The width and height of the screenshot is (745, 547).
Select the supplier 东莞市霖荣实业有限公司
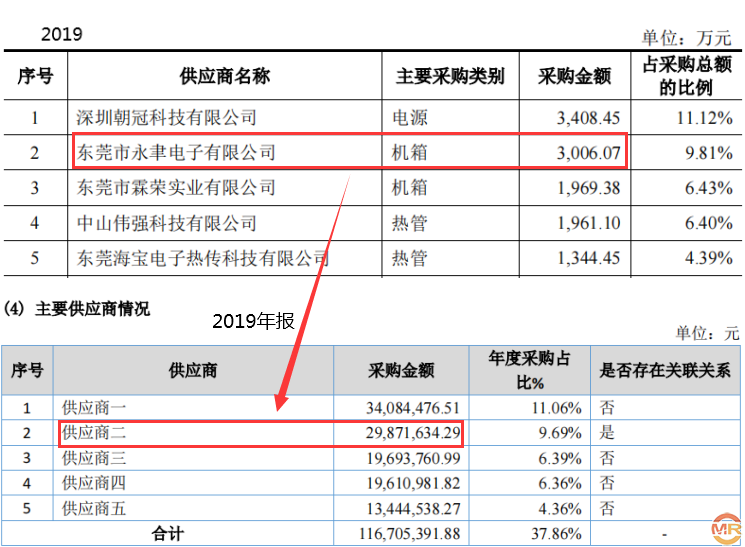coord(176,188)
